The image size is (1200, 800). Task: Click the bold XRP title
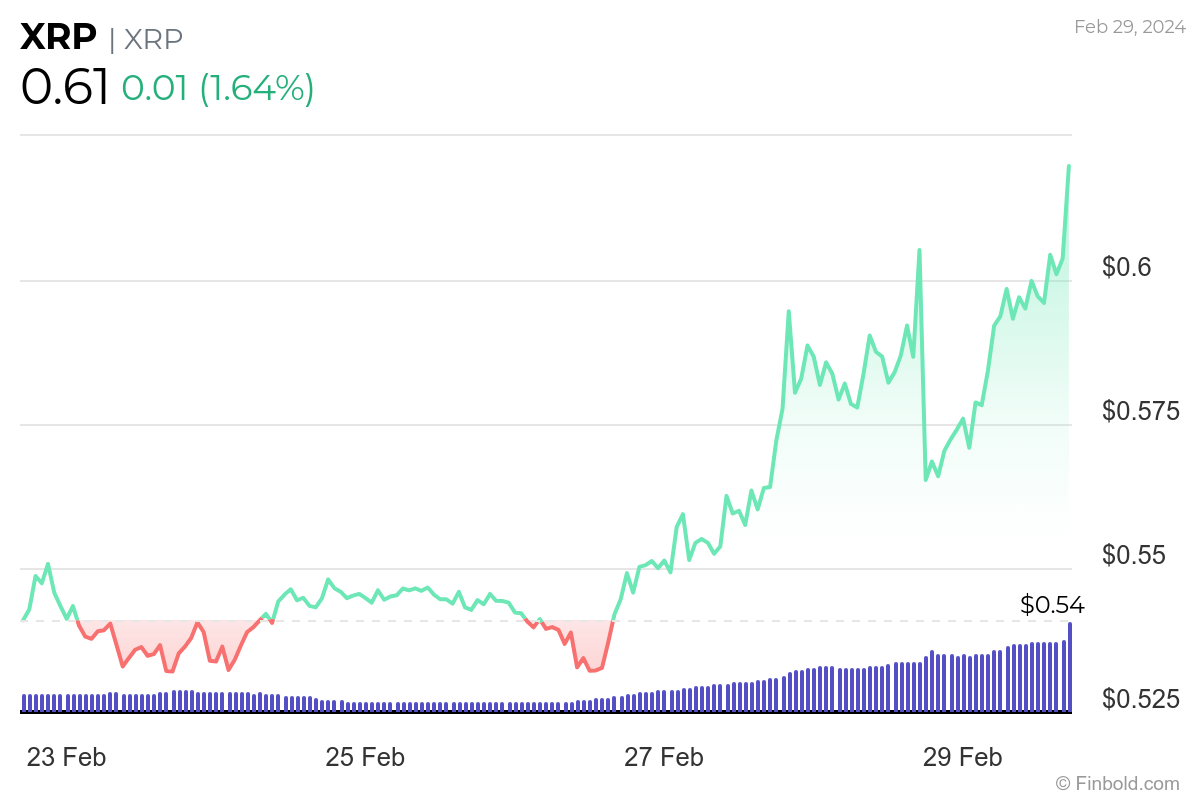click(x=58, y=38)
